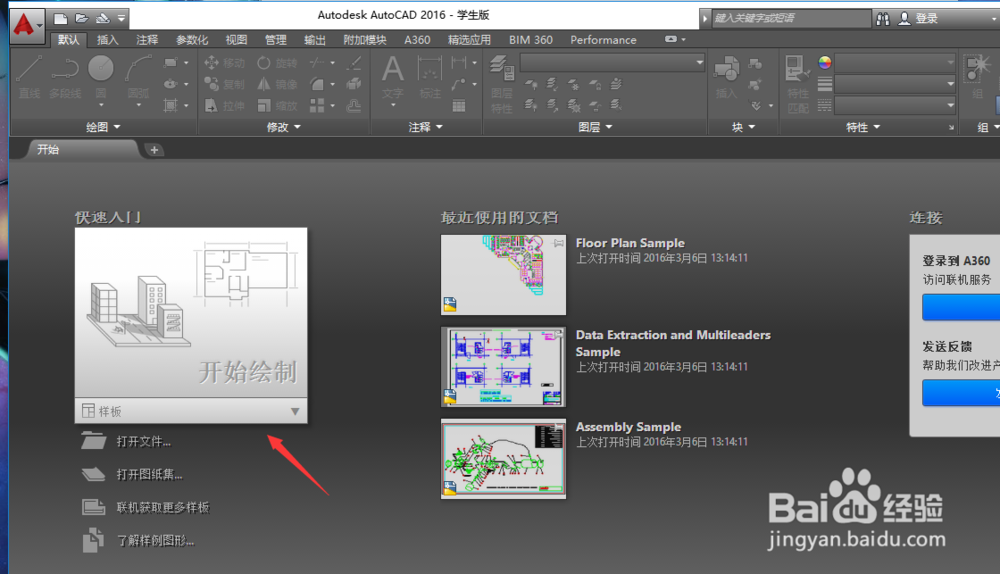Click the 旋转 (Rotate) tool
The width and height of the screenshot is (1000, 574).
277,63
